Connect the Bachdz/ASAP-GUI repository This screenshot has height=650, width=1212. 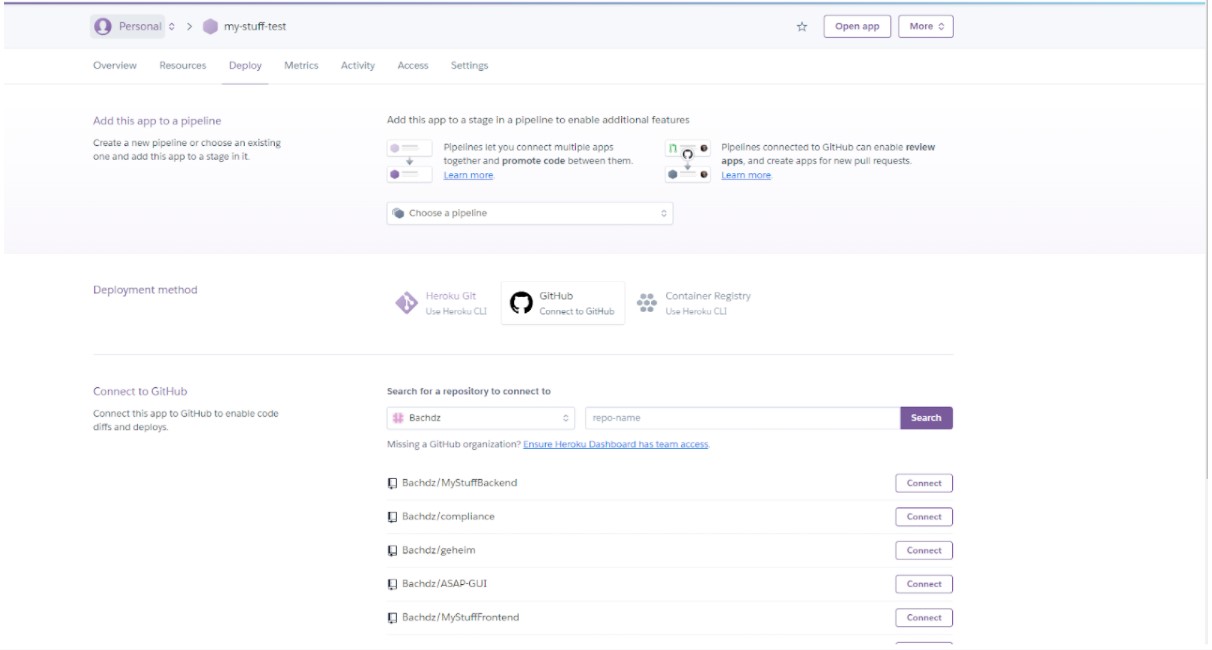(x=924, y=584)
